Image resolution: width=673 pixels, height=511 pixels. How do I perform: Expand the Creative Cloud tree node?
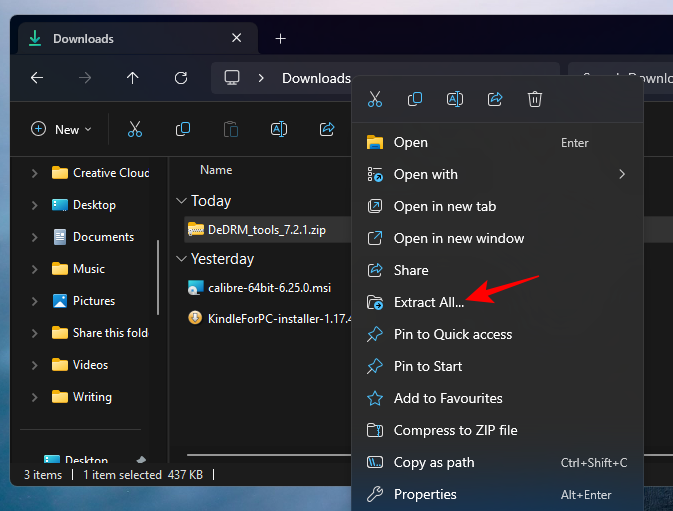35,173
